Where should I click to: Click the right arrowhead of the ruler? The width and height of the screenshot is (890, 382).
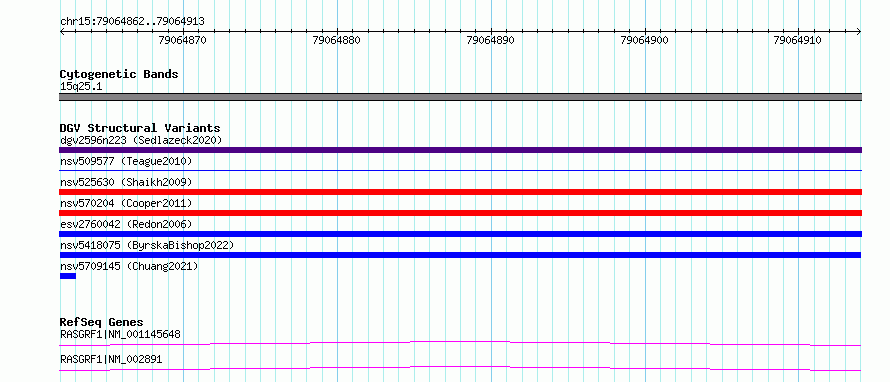[x=859, y=32]
